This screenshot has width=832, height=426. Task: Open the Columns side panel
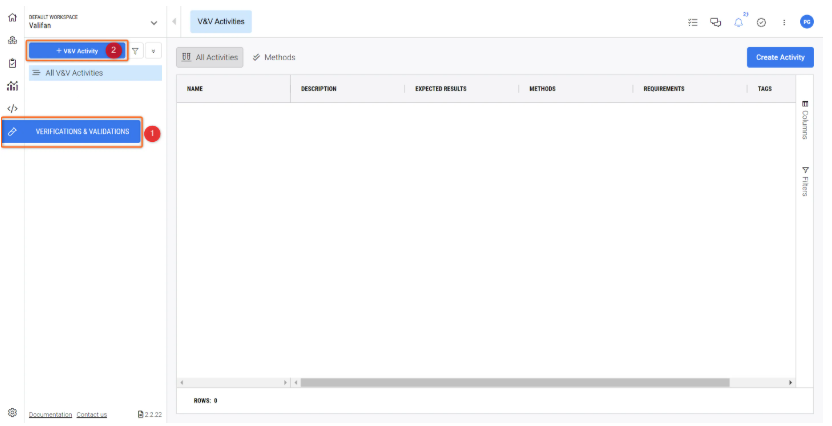click(805, 120)
